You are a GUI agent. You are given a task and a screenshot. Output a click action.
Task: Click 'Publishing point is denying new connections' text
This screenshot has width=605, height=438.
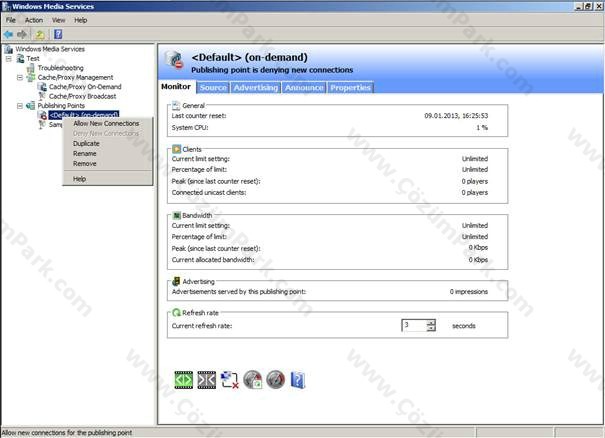272,70
